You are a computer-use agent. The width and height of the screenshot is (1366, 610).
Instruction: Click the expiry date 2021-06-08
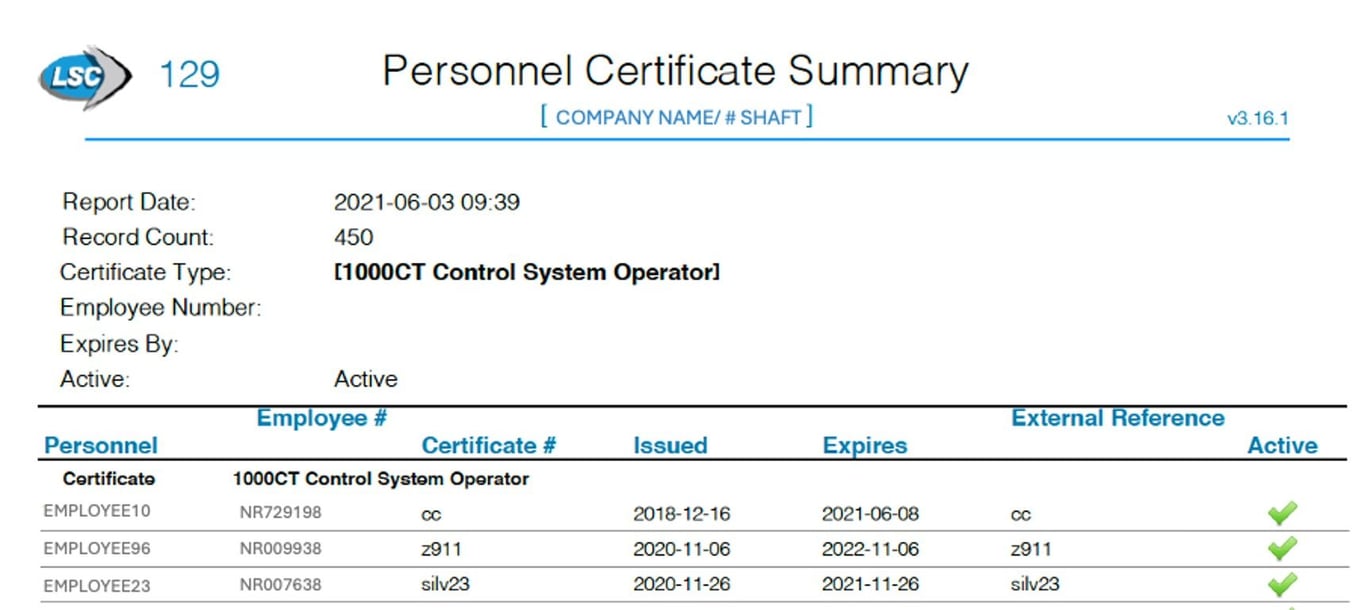pos(870,514)
